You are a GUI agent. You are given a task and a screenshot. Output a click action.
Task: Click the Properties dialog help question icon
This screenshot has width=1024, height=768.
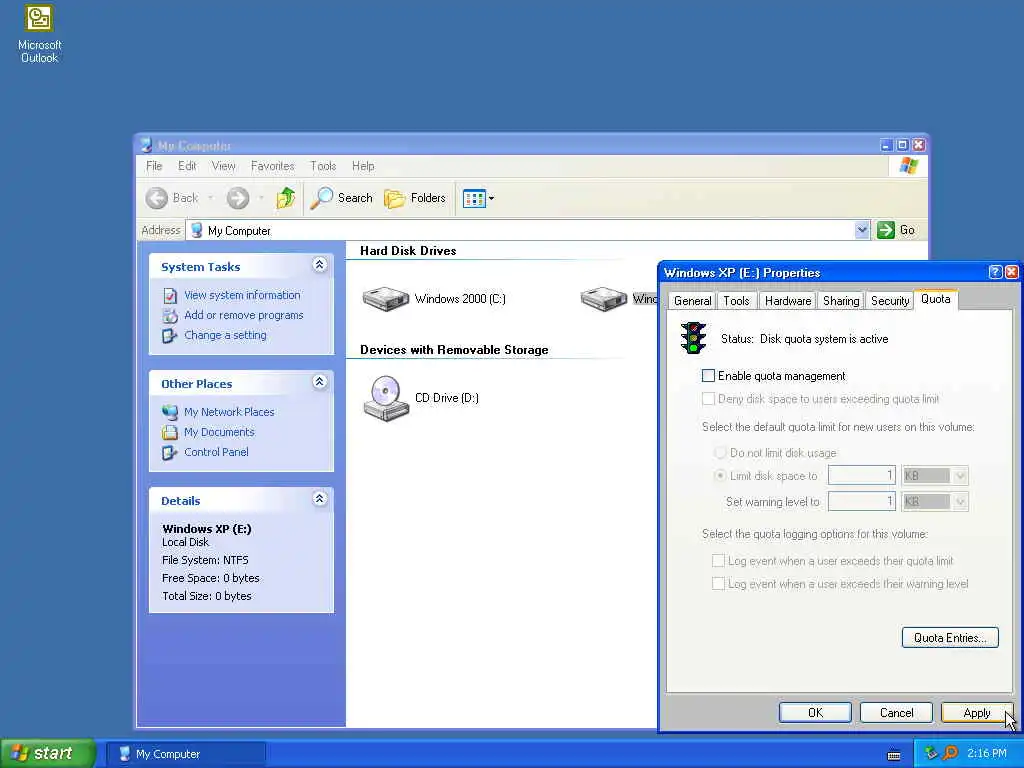(995, 272)
